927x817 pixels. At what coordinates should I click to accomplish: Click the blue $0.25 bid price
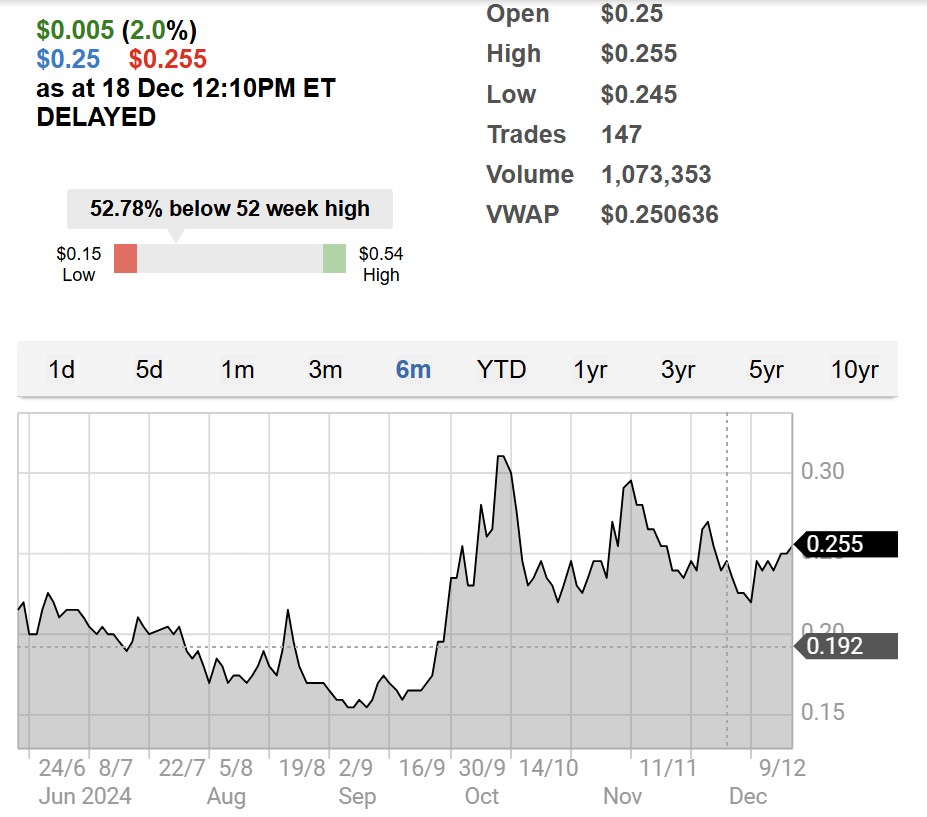pos(68,59)
